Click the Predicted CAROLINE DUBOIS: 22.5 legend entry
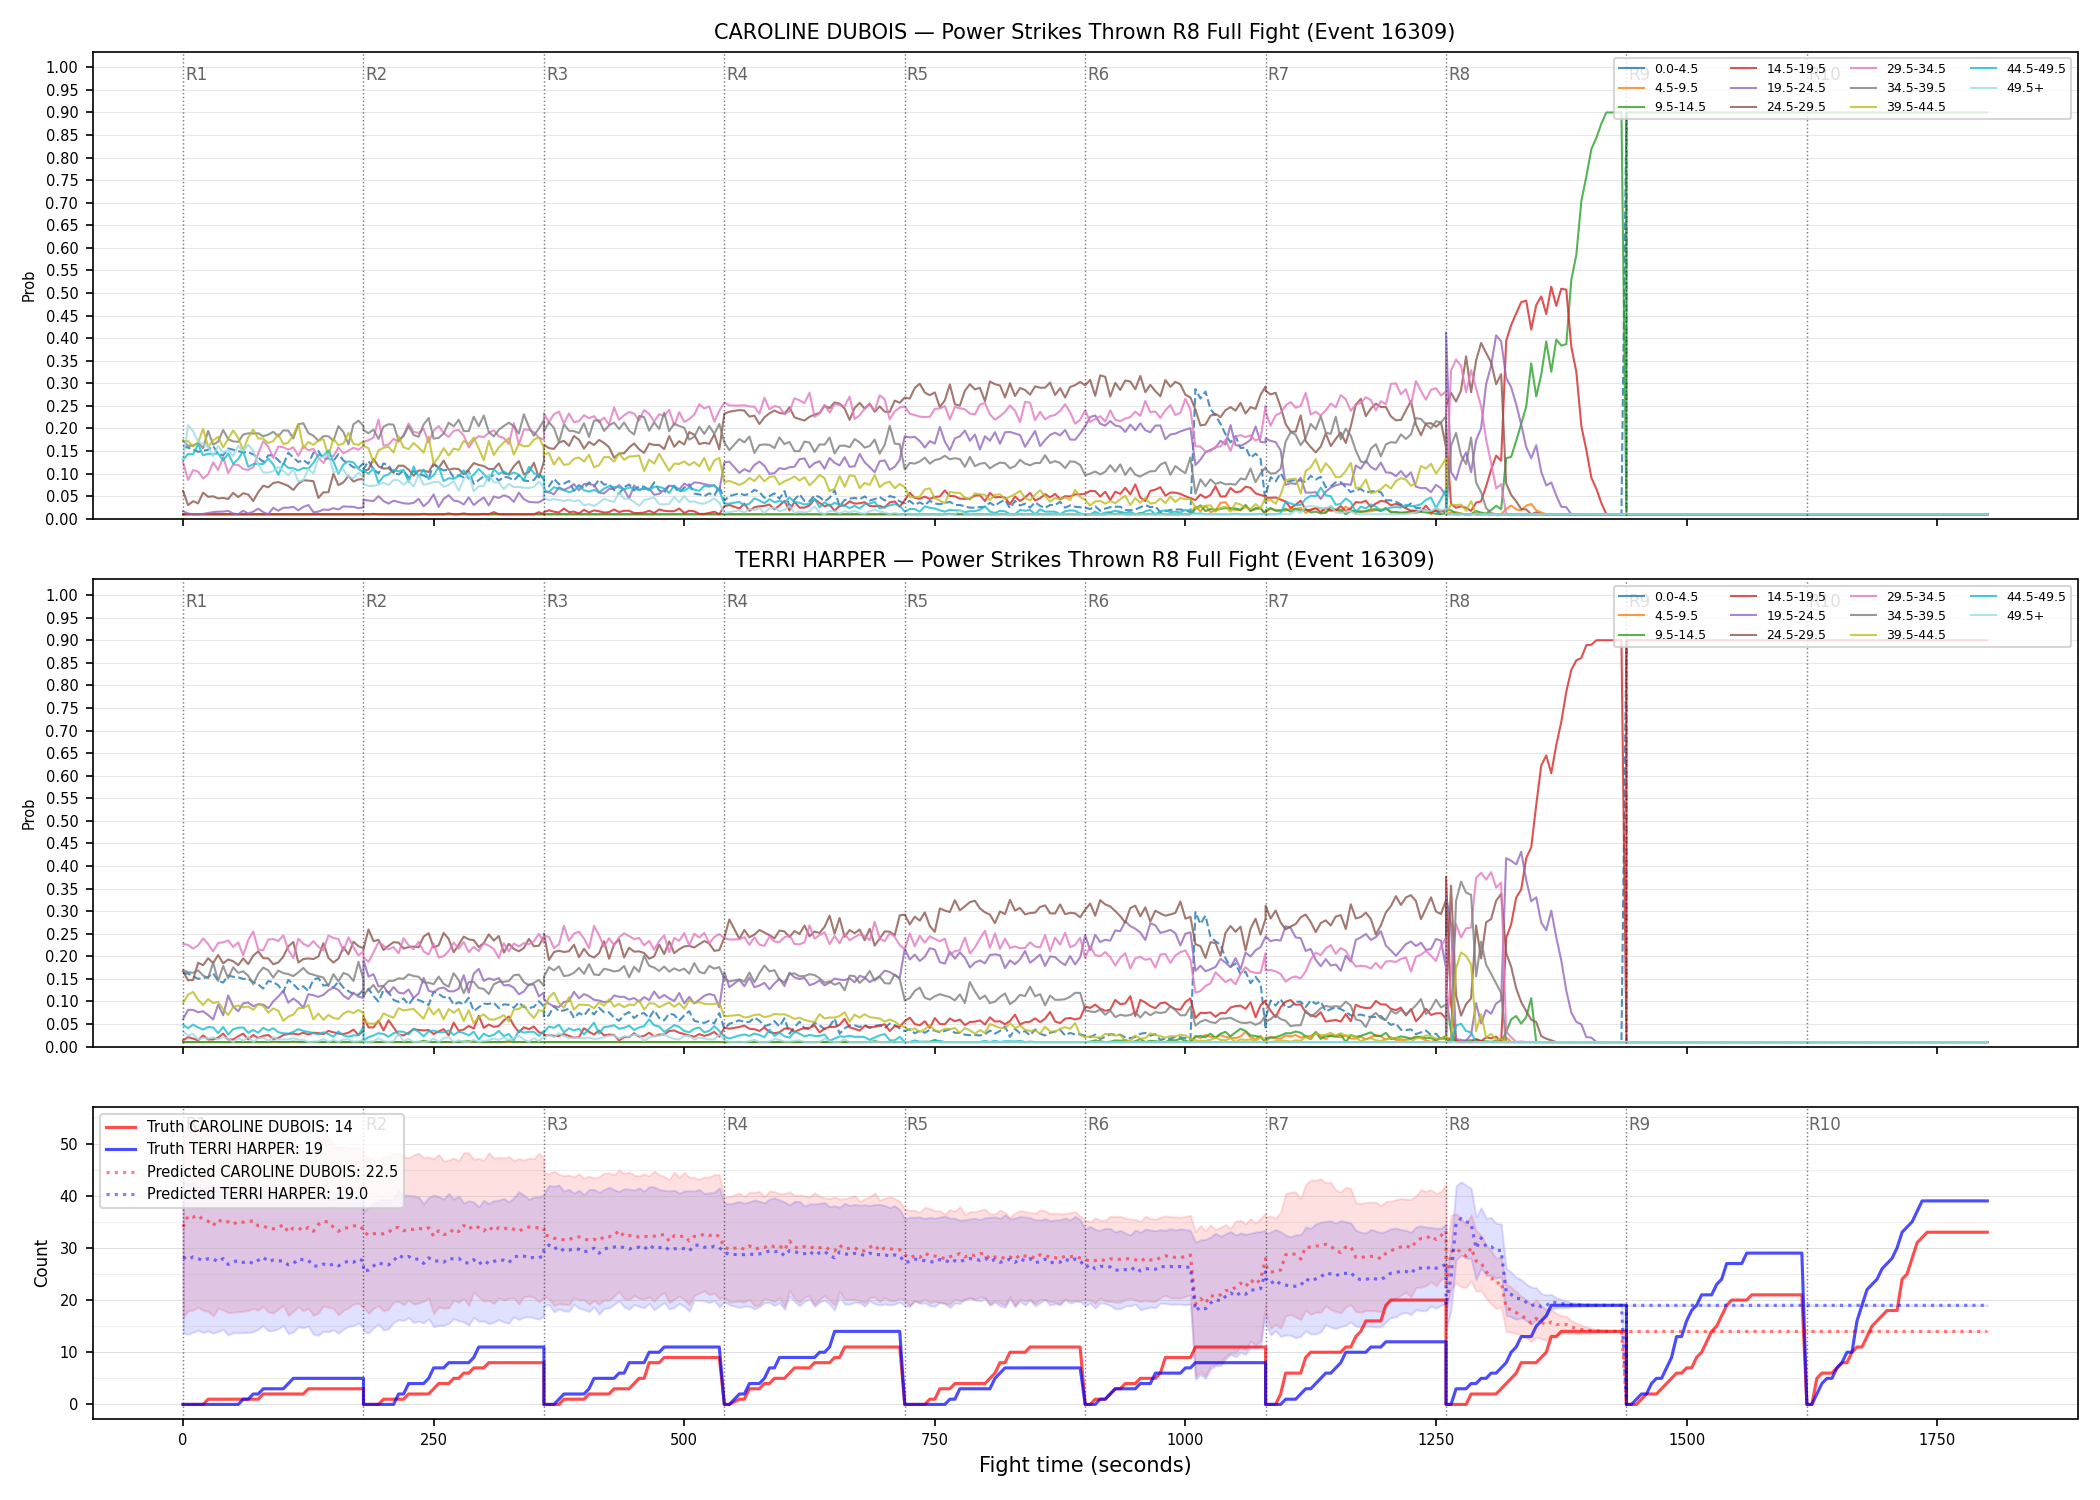2100x1500 pixels. pyautogui.click(x=251, y=1171)
